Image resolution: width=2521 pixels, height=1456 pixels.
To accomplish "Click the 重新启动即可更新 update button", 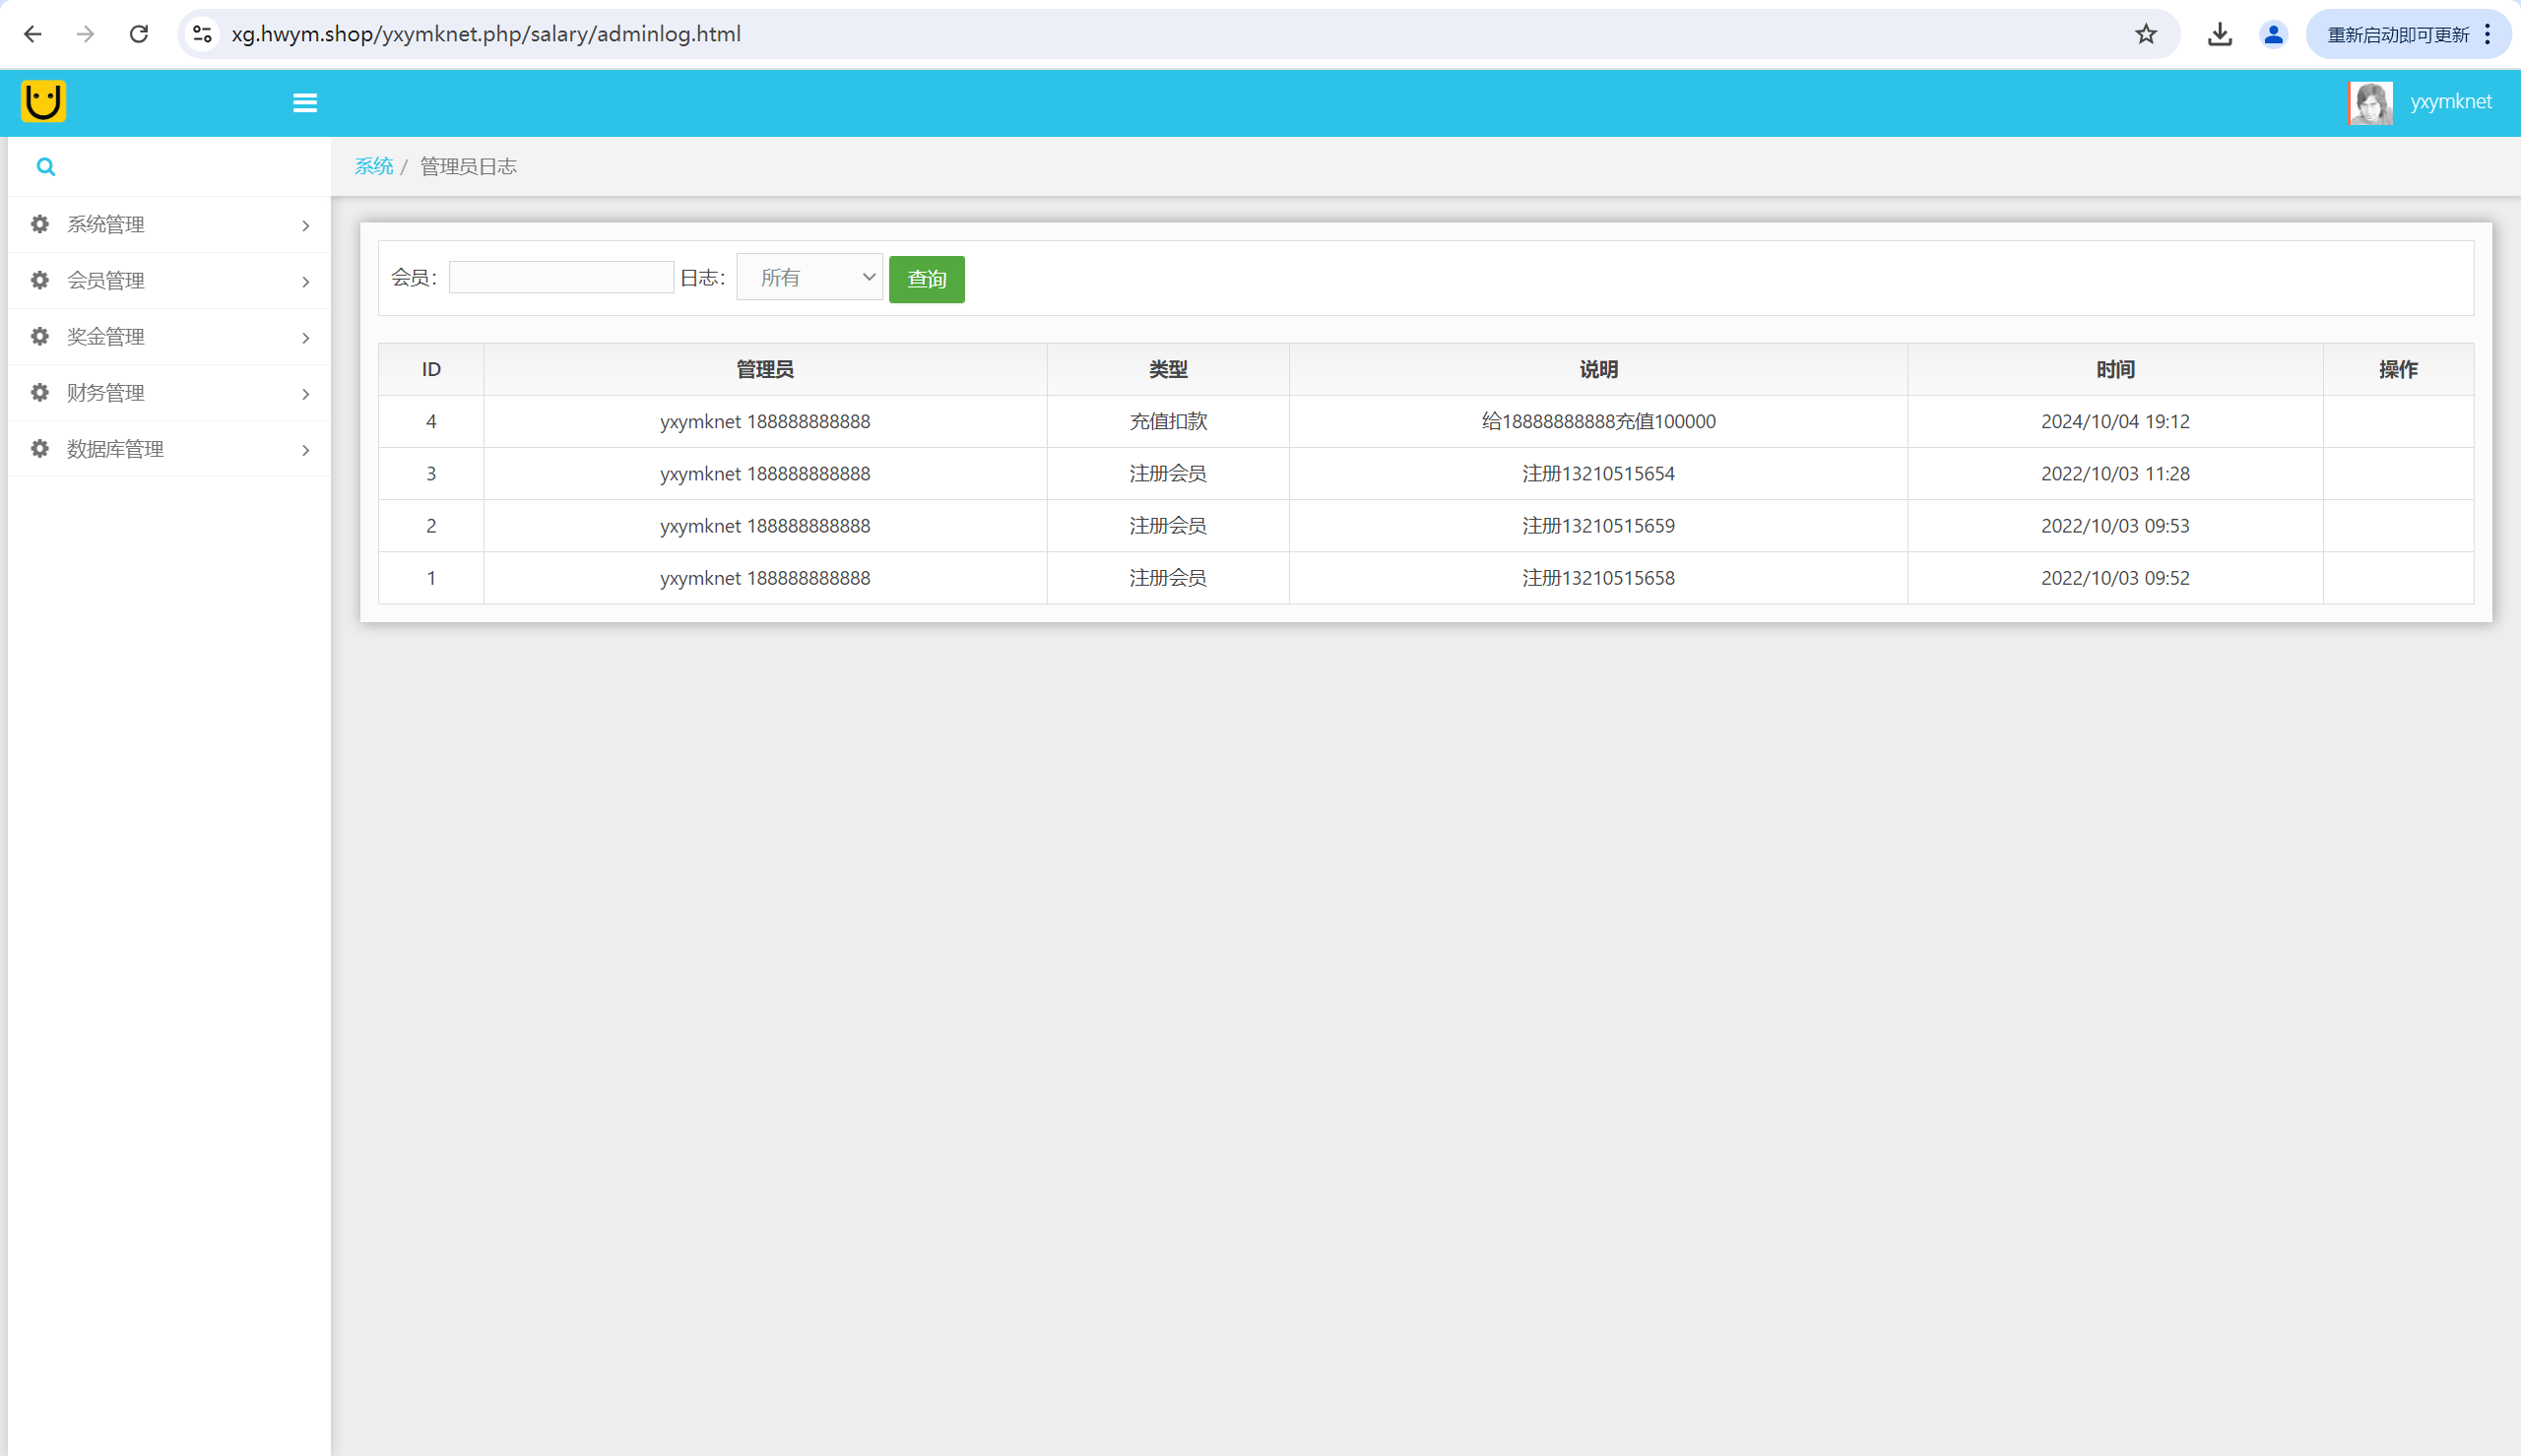I will 2398,35.
